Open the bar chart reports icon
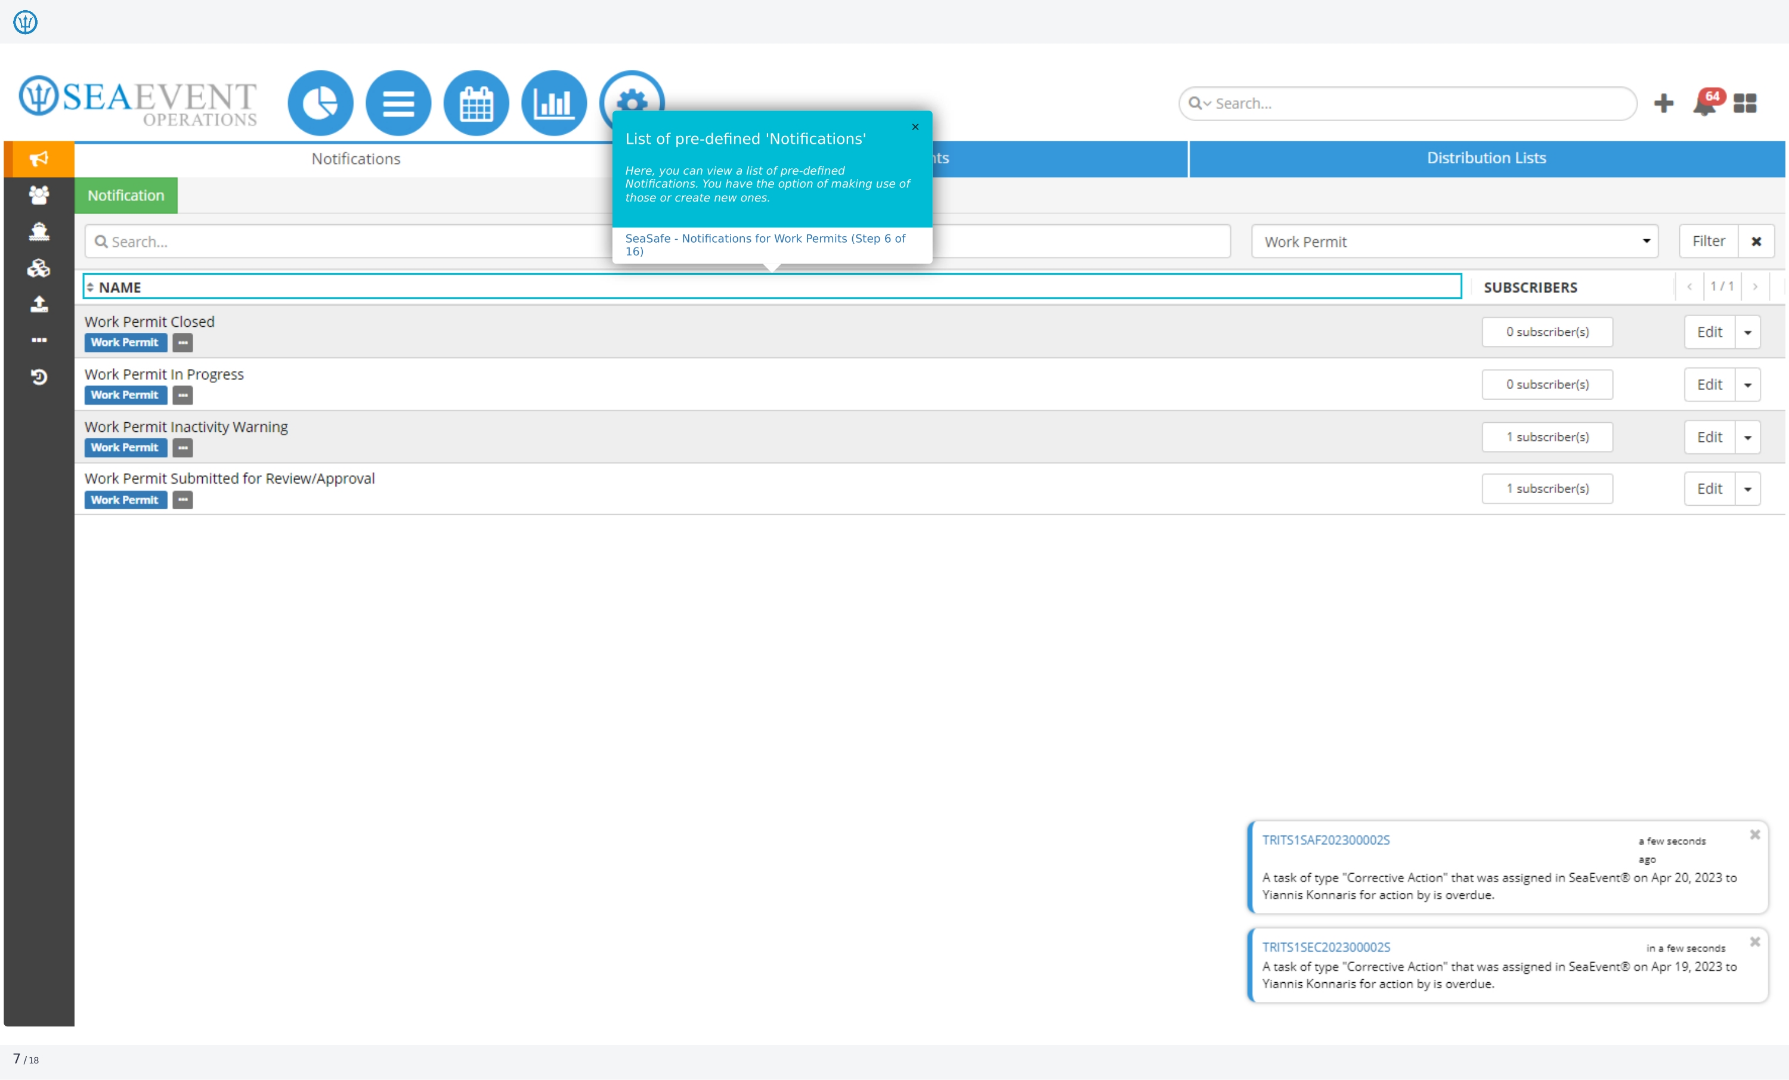Viewport: 1789px width, 1080px height. pyautogui.click(x=554, y=103)
